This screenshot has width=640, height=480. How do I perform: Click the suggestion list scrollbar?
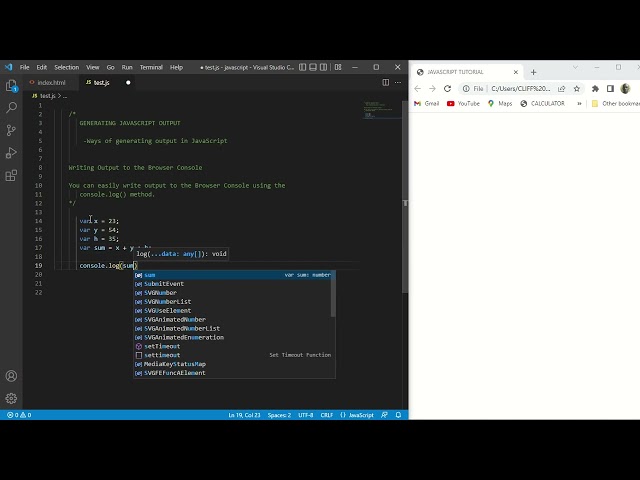click(333, 294)
